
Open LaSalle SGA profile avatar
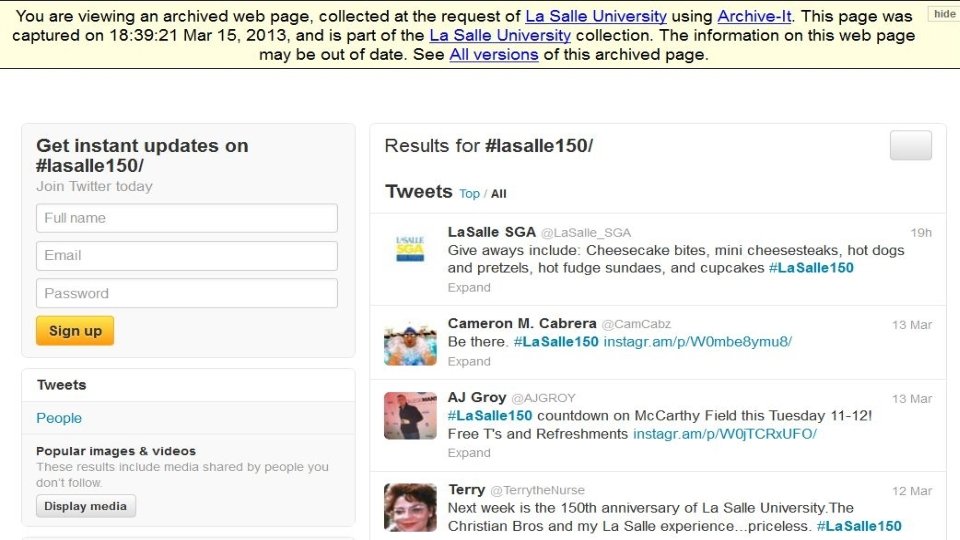[x=410, y=250]
